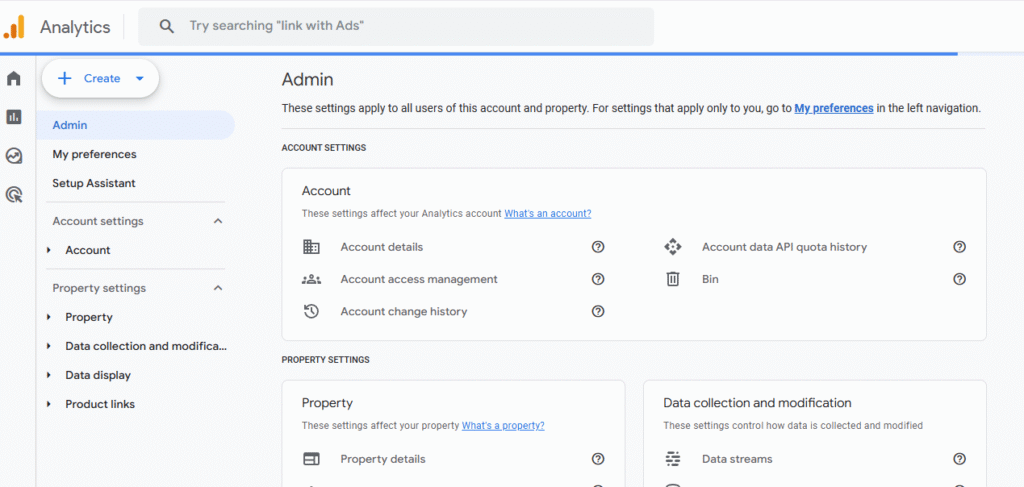Open Property details setting
Image resolution: width=1024 pixels, height=487 pixels.
[x=383, y=459]
